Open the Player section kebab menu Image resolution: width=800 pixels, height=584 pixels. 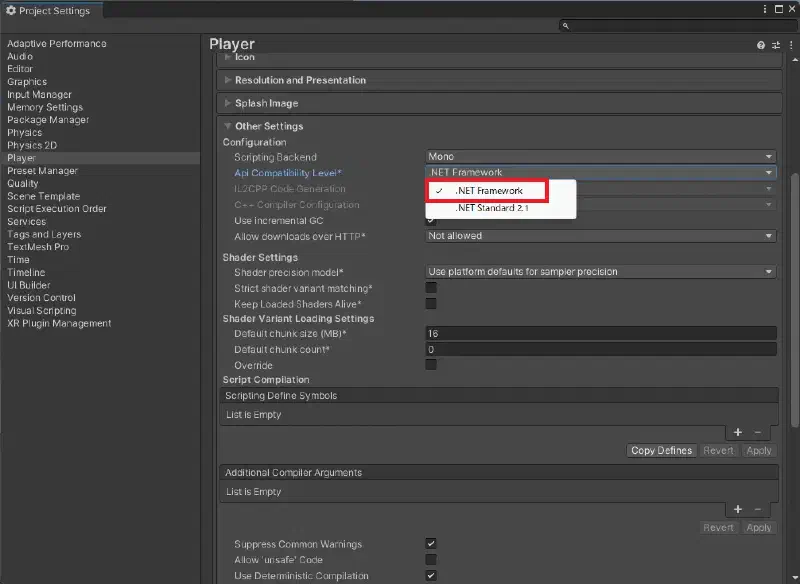(x=791, y=45)
